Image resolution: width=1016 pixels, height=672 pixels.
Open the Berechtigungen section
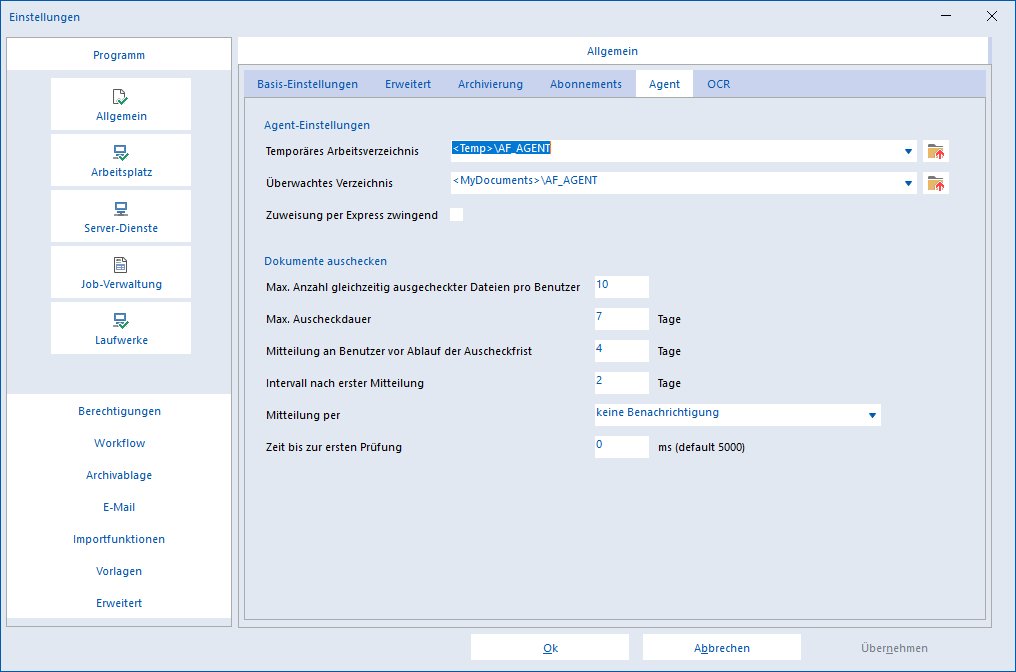click(x=119, y=411)
